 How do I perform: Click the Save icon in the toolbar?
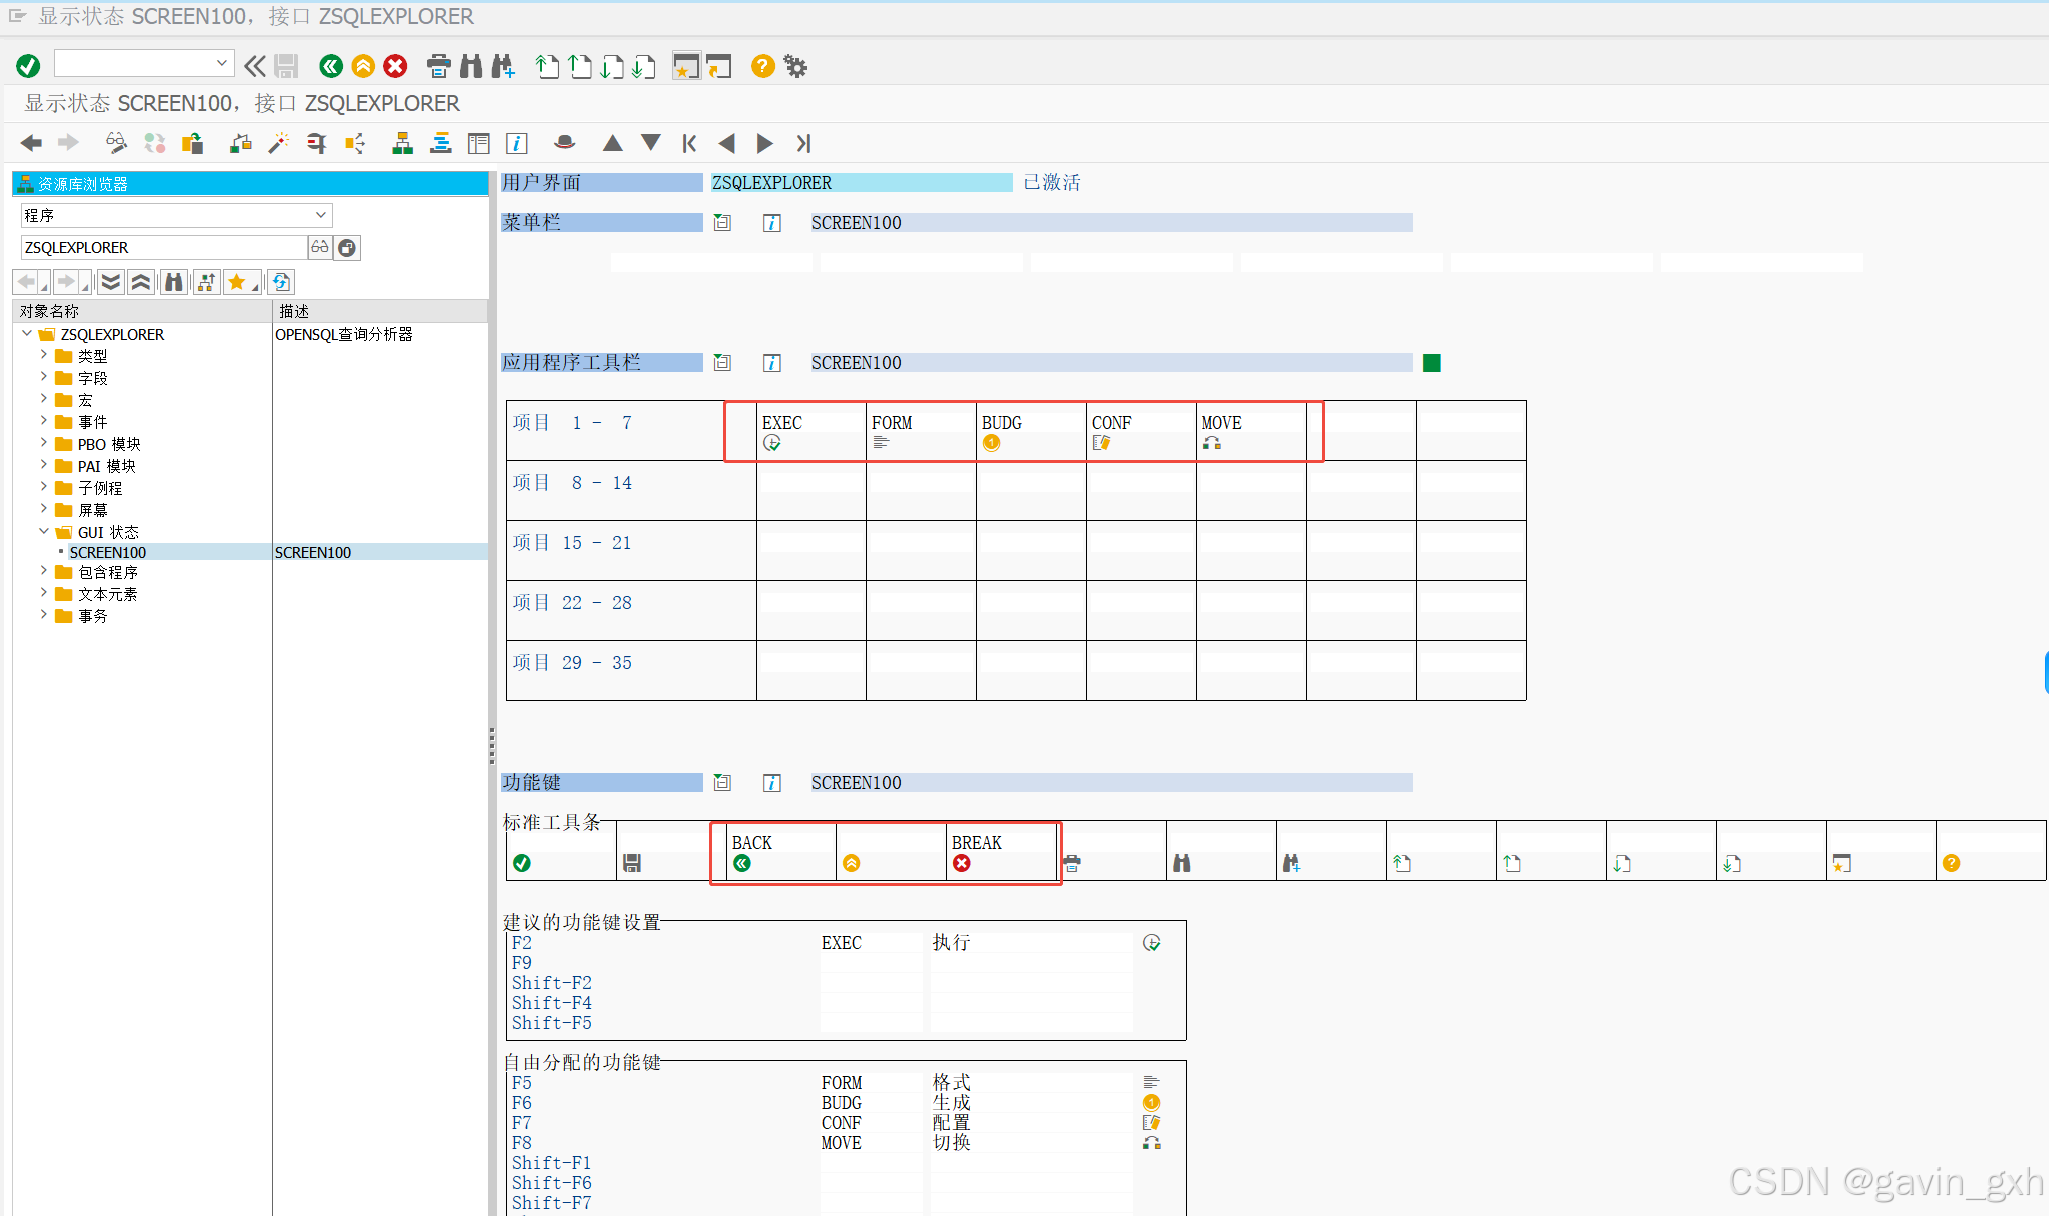point(287,65)
